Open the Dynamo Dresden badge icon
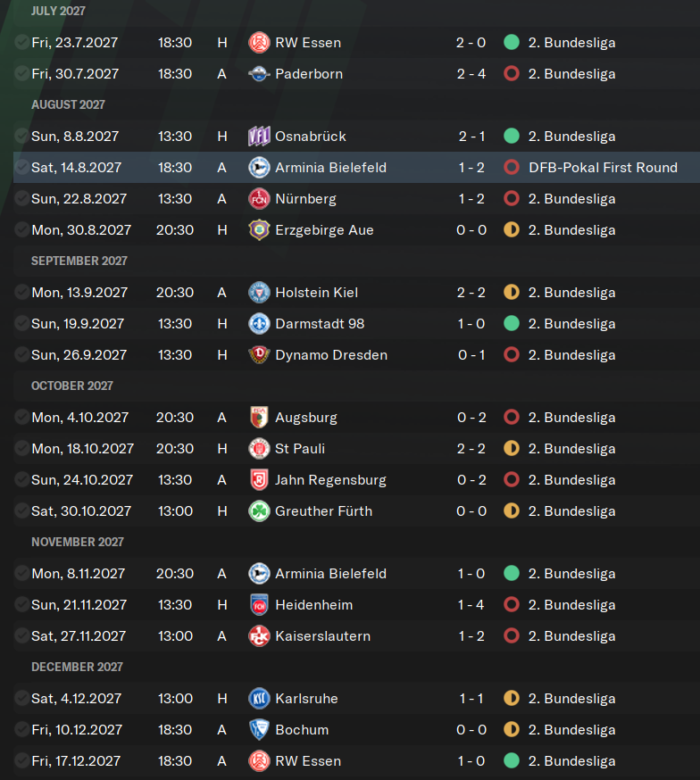Viewport: 700px width, 780px height. [259, 355]
